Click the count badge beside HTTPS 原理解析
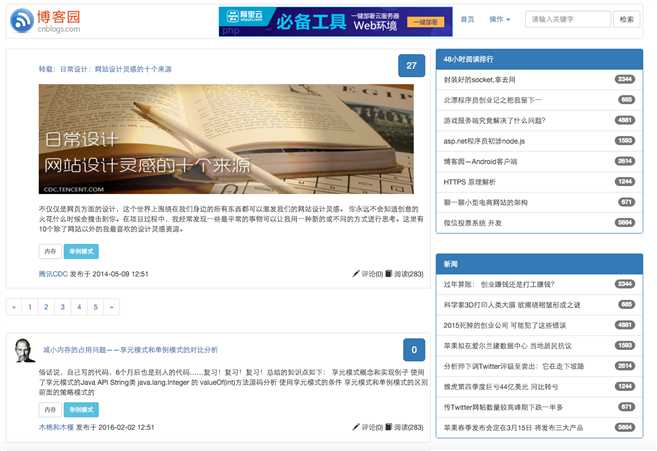Image resolution: width=657 pixels, height=451 pixels. pyautogui.click(x=625, y=181)
